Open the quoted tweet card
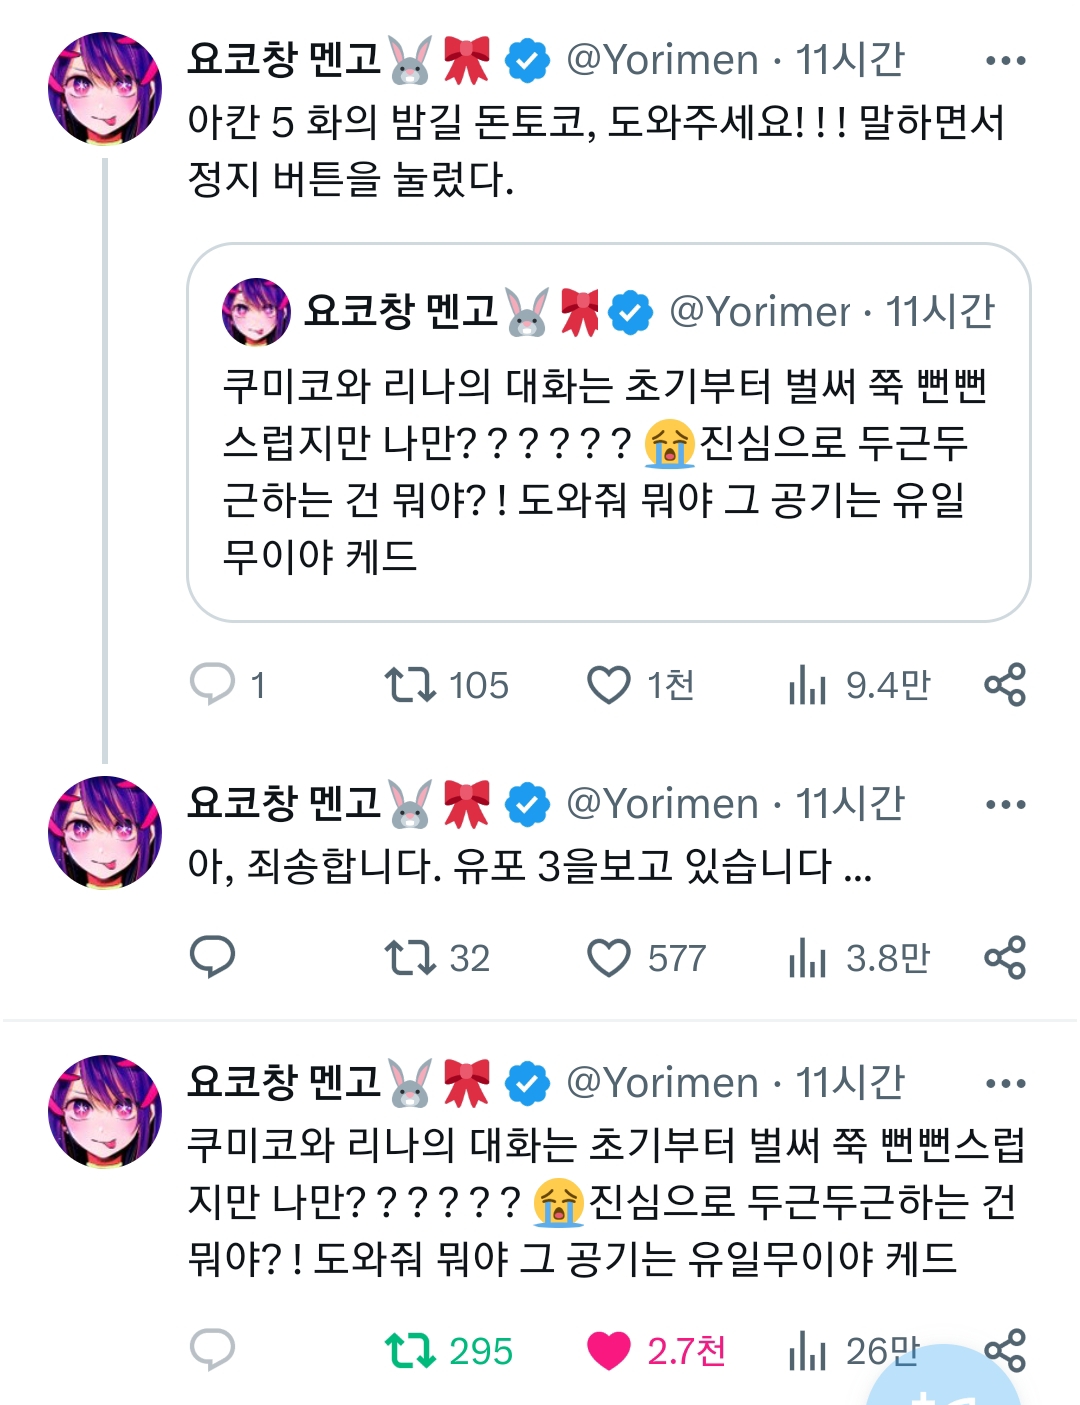 pos(608,470)
